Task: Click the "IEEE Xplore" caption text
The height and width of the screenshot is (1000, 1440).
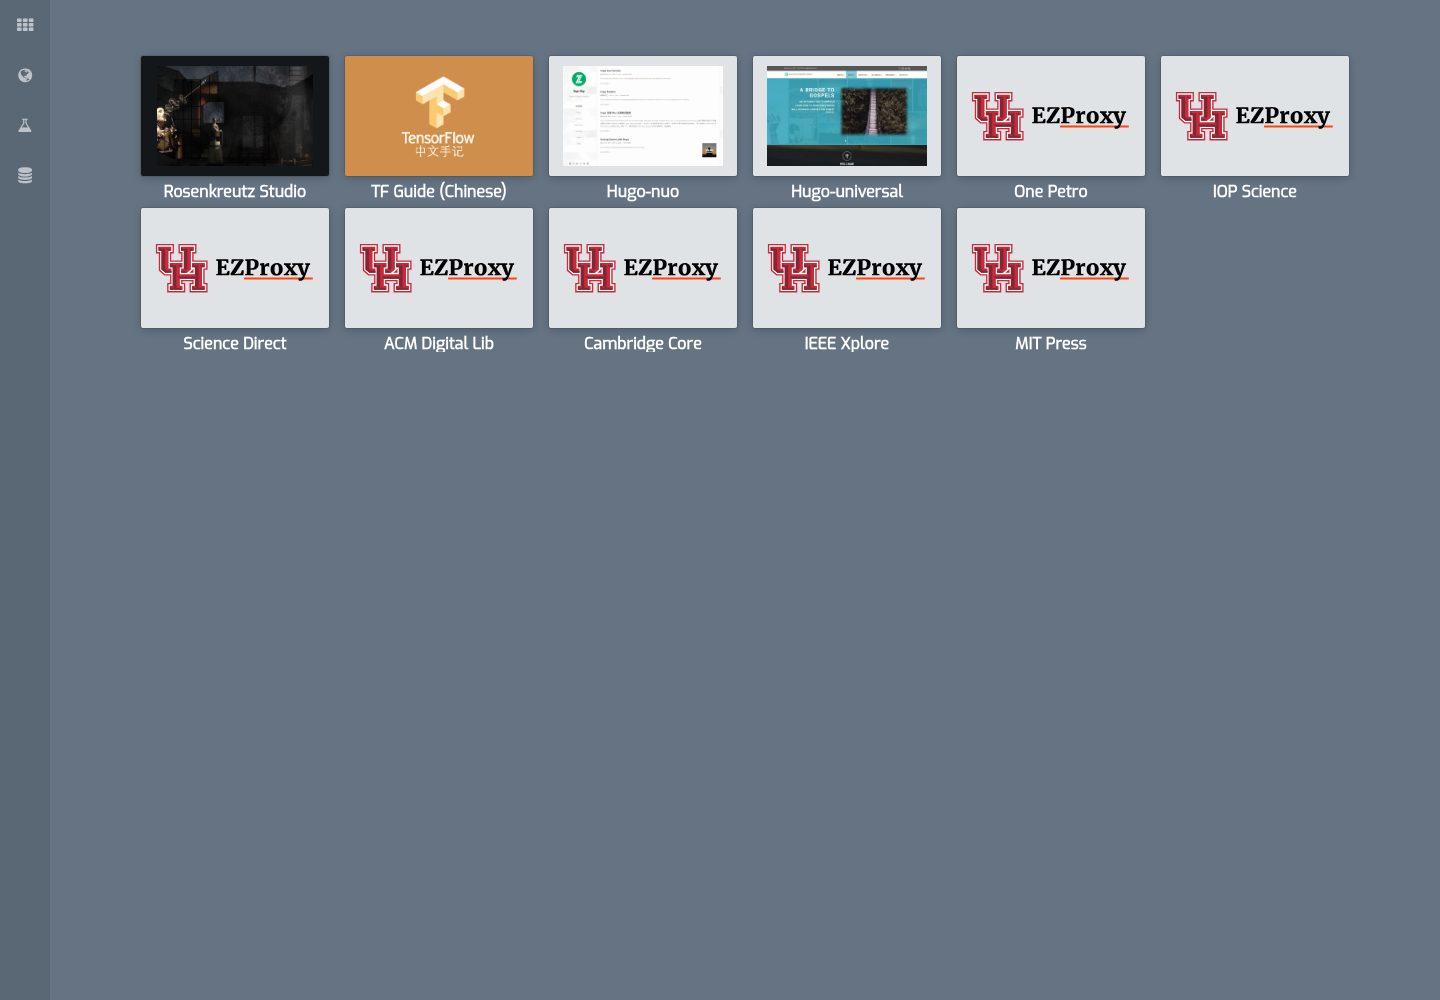Action: [x=847, y=343]
